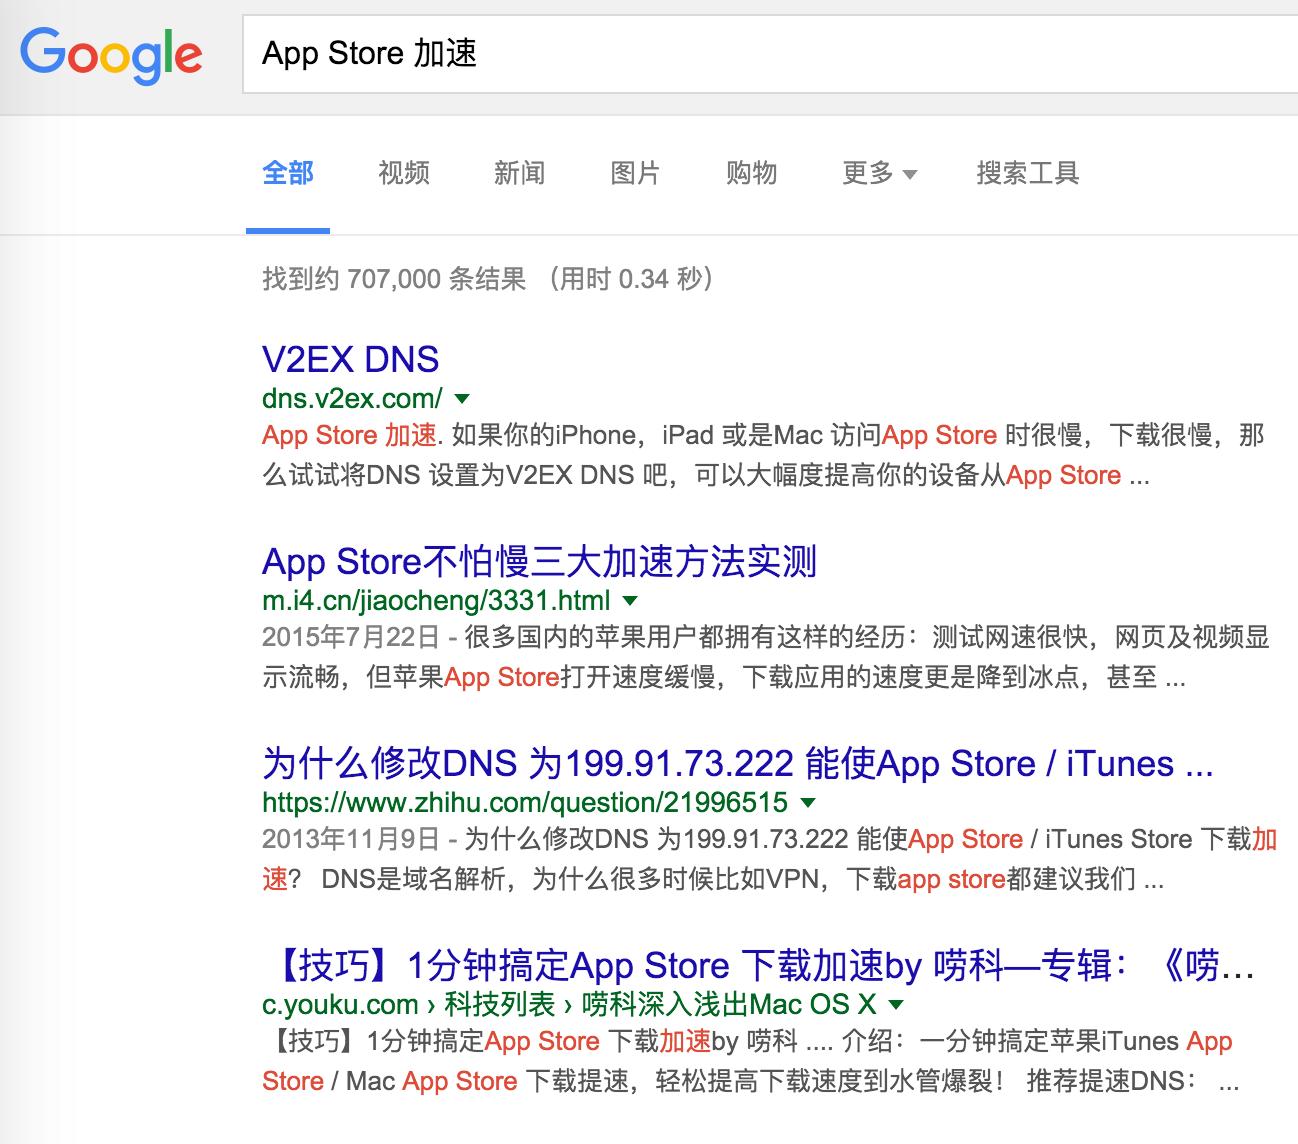This screenshot has width=1298, height=1144.
Task: Switch to the 新闻 tab
Action: tap(519, 173)
